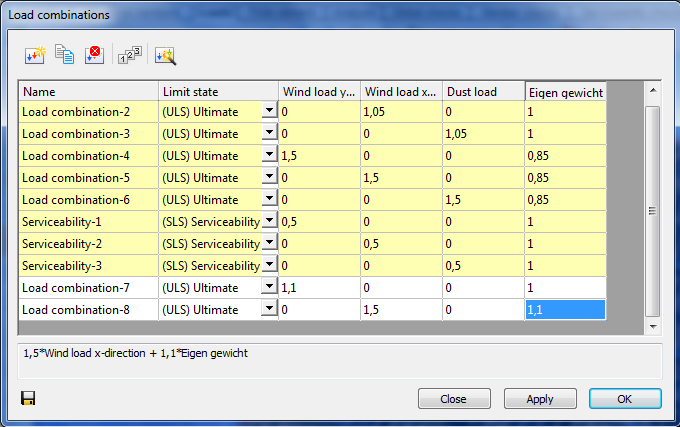Select Dust load value for Load combination-6
680x427 pixels.
pos(484,200)
